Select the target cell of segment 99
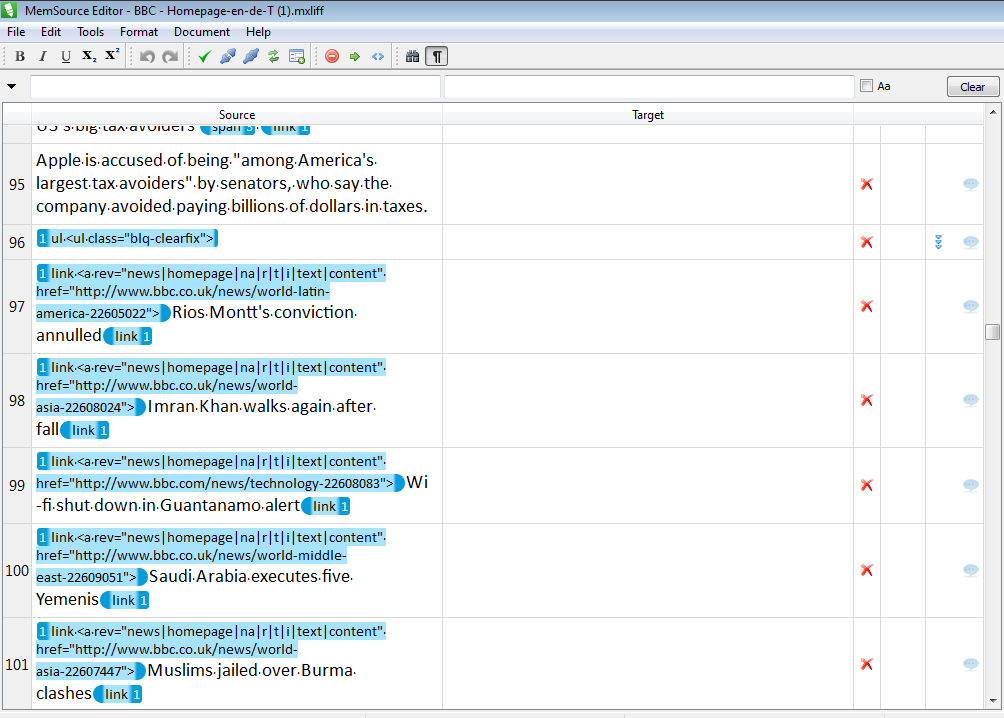Viewport: 1004px width, 718px height. tap(648, 485)
